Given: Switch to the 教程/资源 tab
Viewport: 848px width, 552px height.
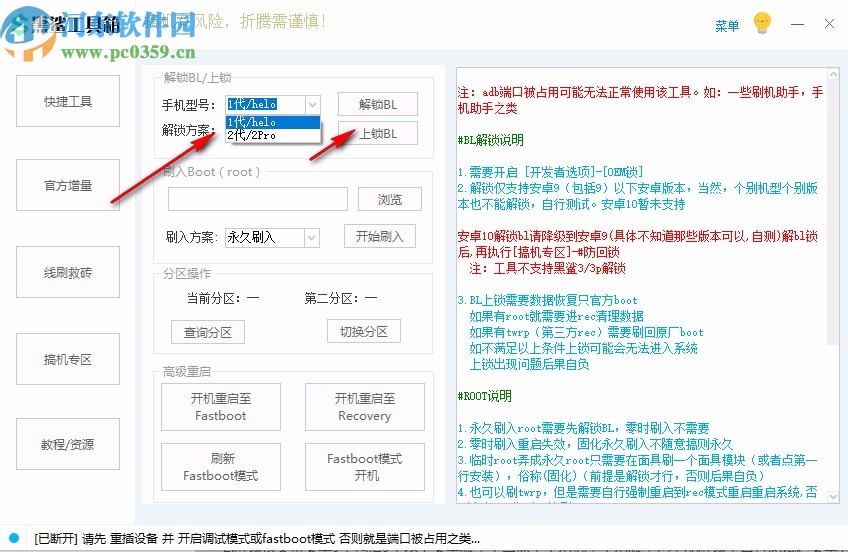Looking at the screenshot, I should tap(68, 444).
